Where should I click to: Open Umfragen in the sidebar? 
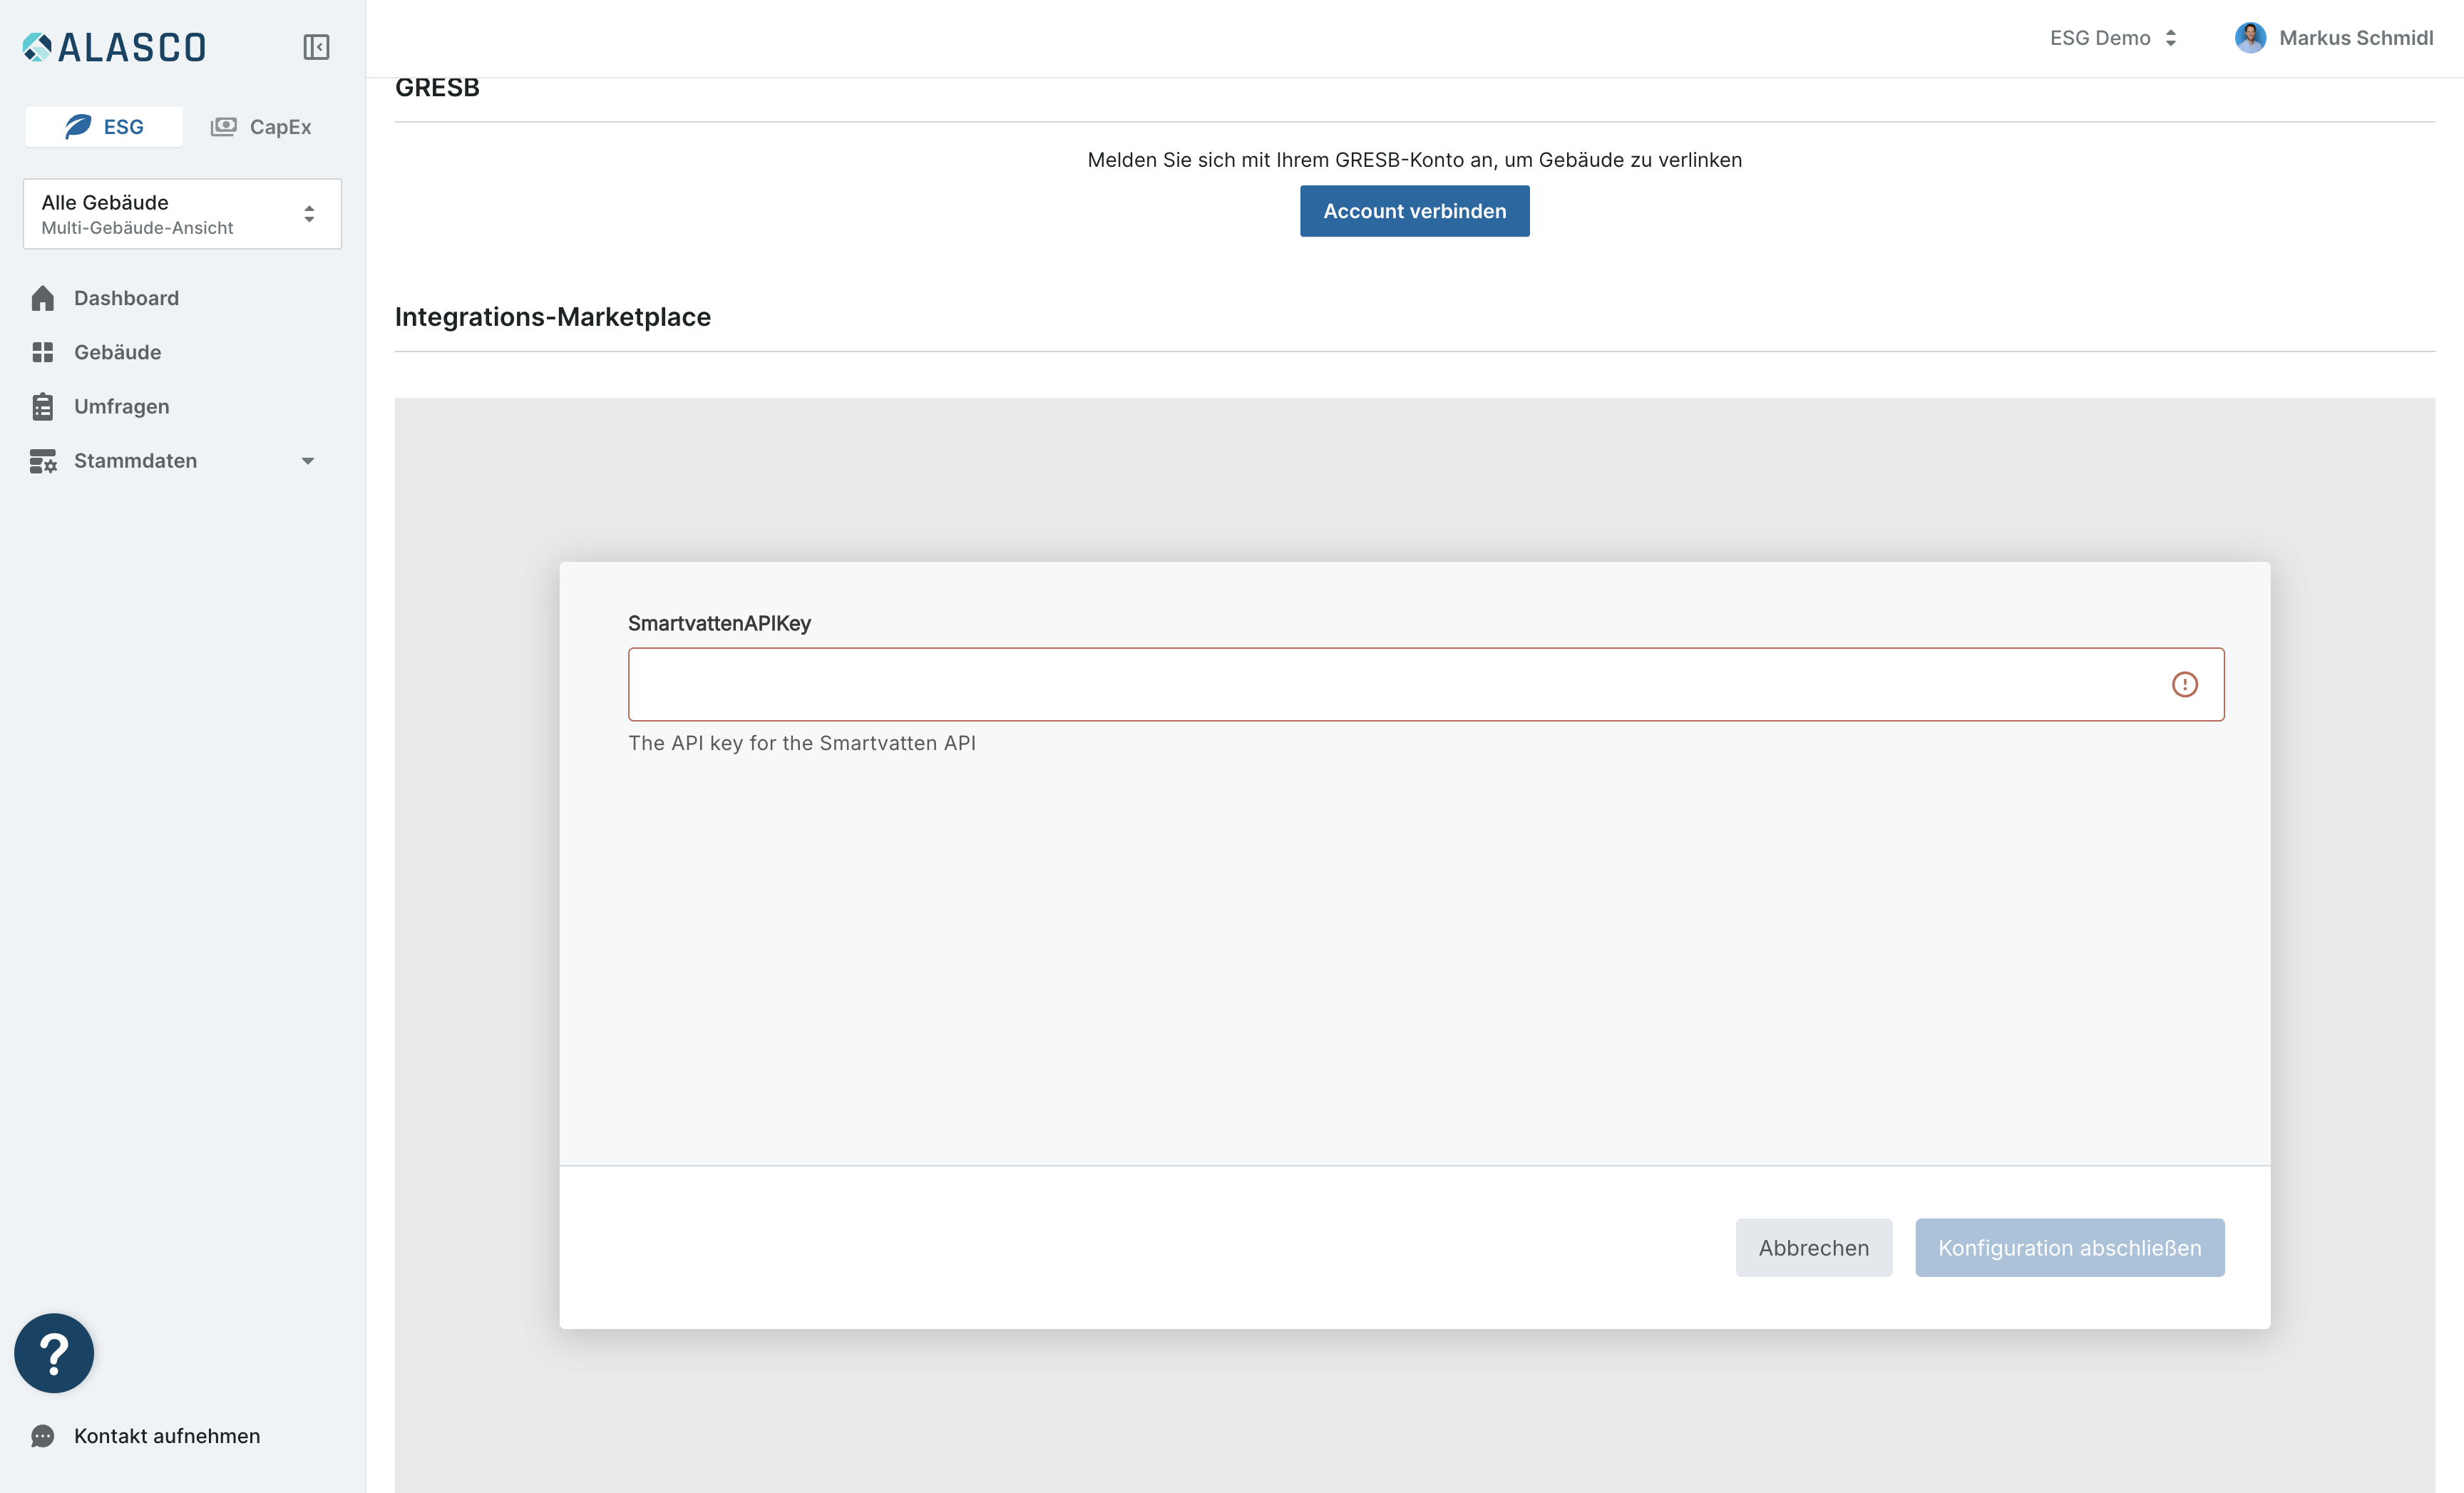click(x=121, y=406)
